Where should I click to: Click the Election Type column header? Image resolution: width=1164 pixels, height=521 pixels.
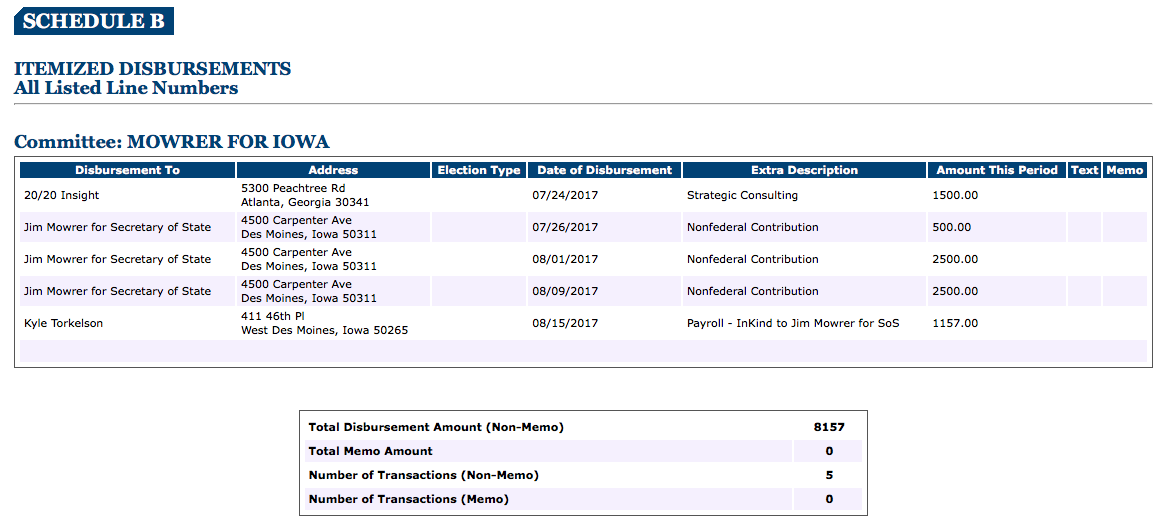point(479,170)
